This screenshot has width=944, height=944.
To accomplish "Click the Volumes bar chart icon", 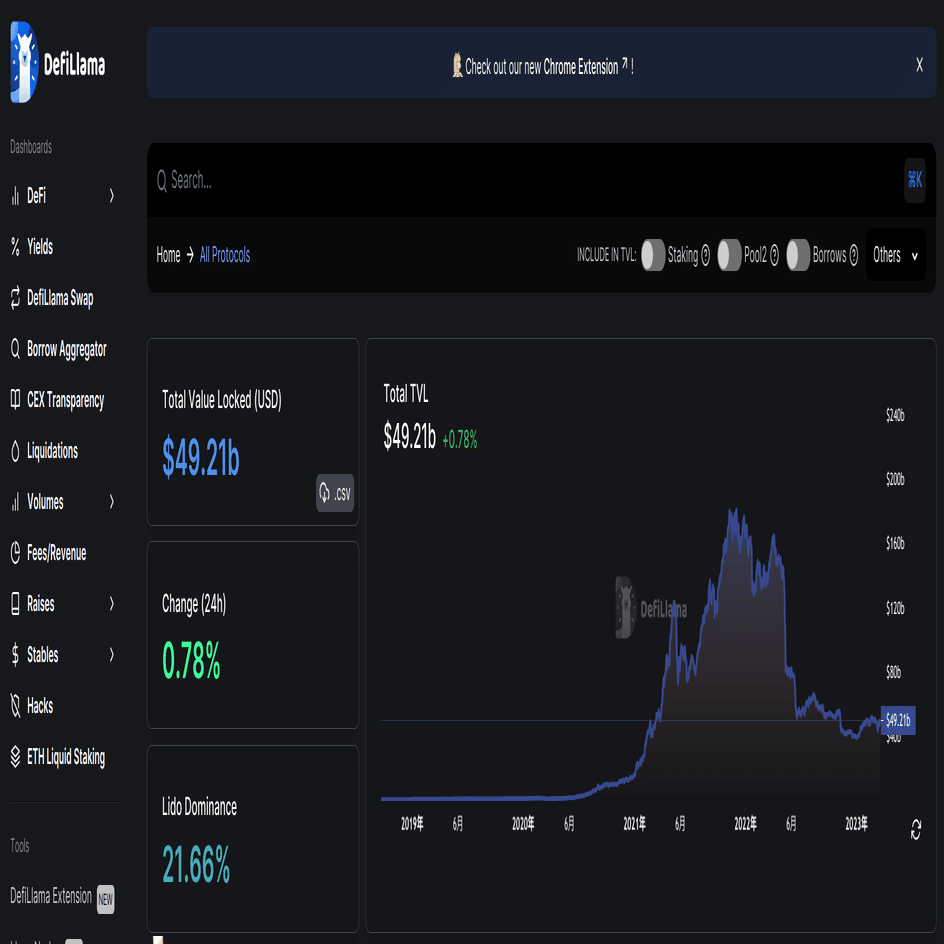I will tap(15, 502).
